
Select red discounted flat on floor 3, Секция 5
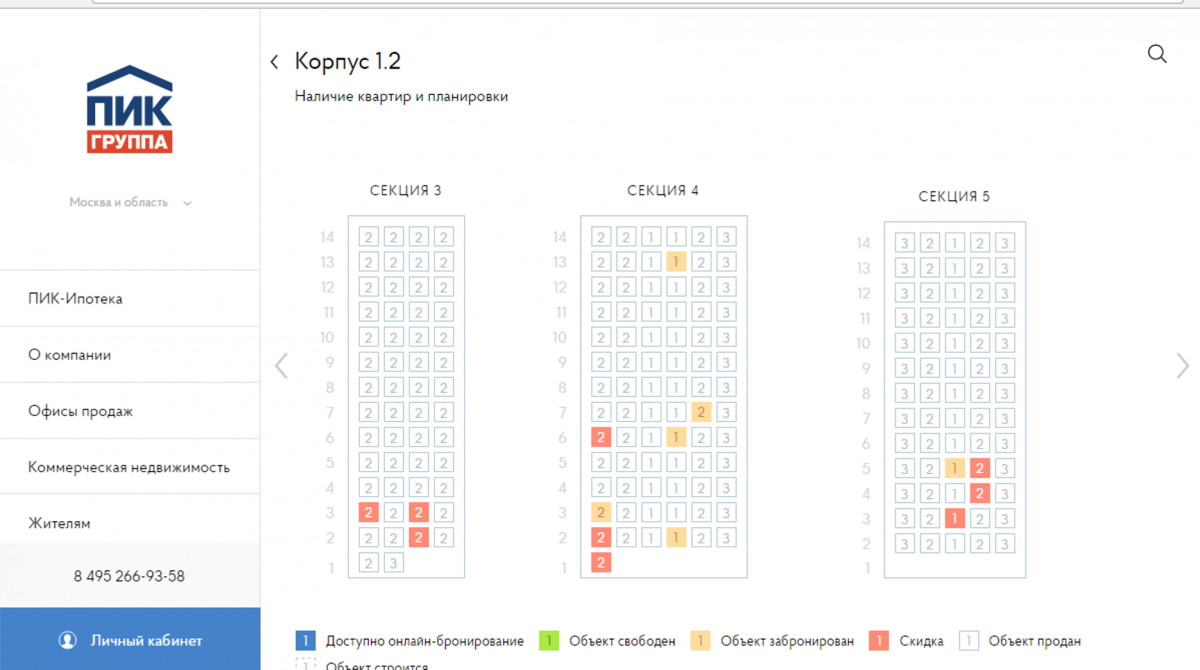click(x=955, y=518)
